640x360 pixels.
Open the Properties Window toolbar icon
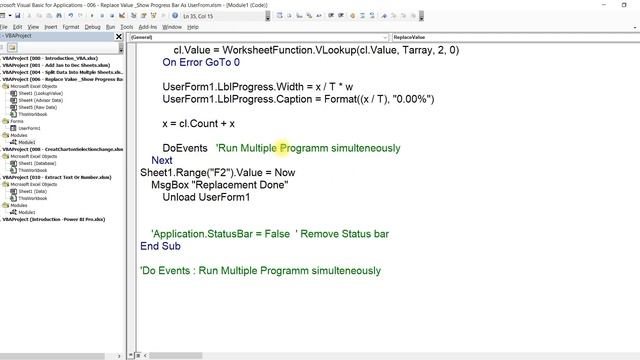point(144,16)
